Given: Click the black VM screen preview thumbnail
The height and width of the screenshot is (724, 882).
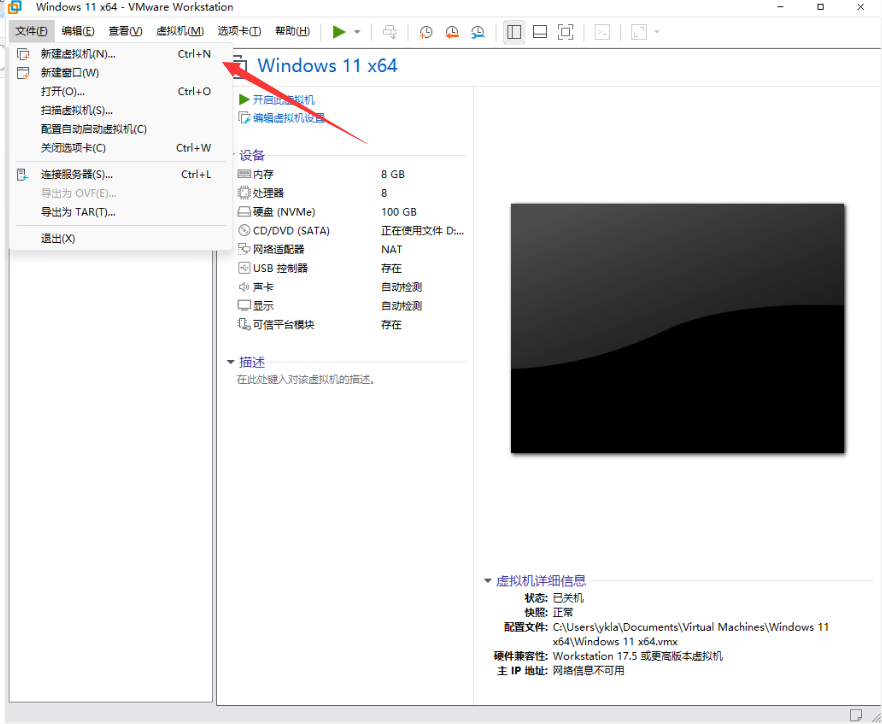Looking at the screenshot, I should tap(677, 328).
